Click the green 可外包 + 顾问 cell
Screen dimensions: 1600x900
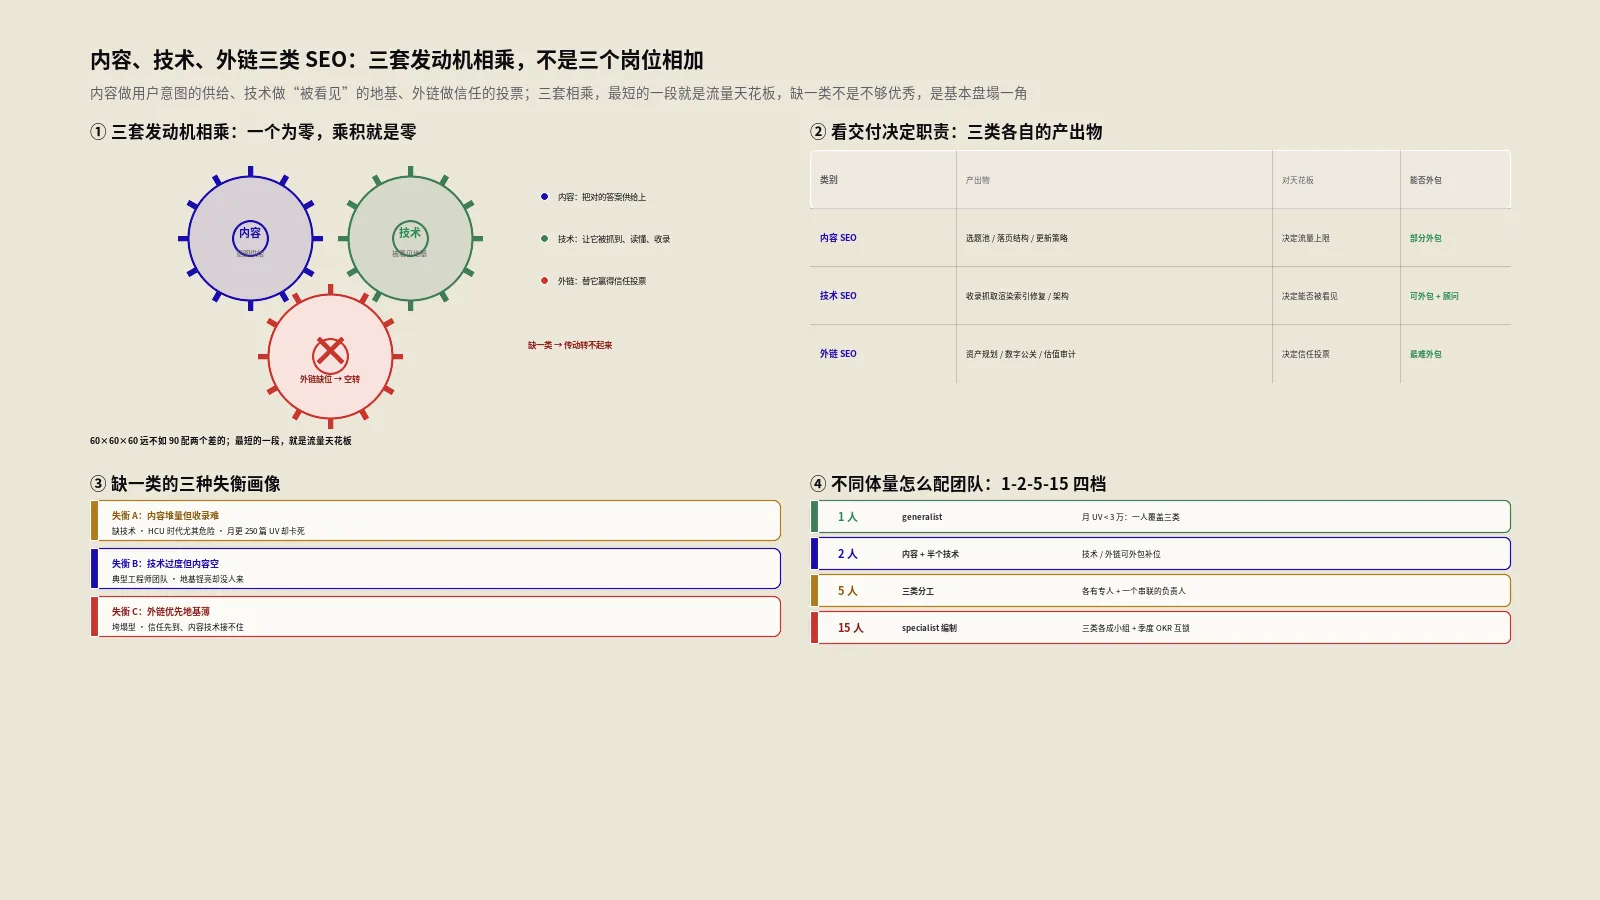coord(1434,296)
